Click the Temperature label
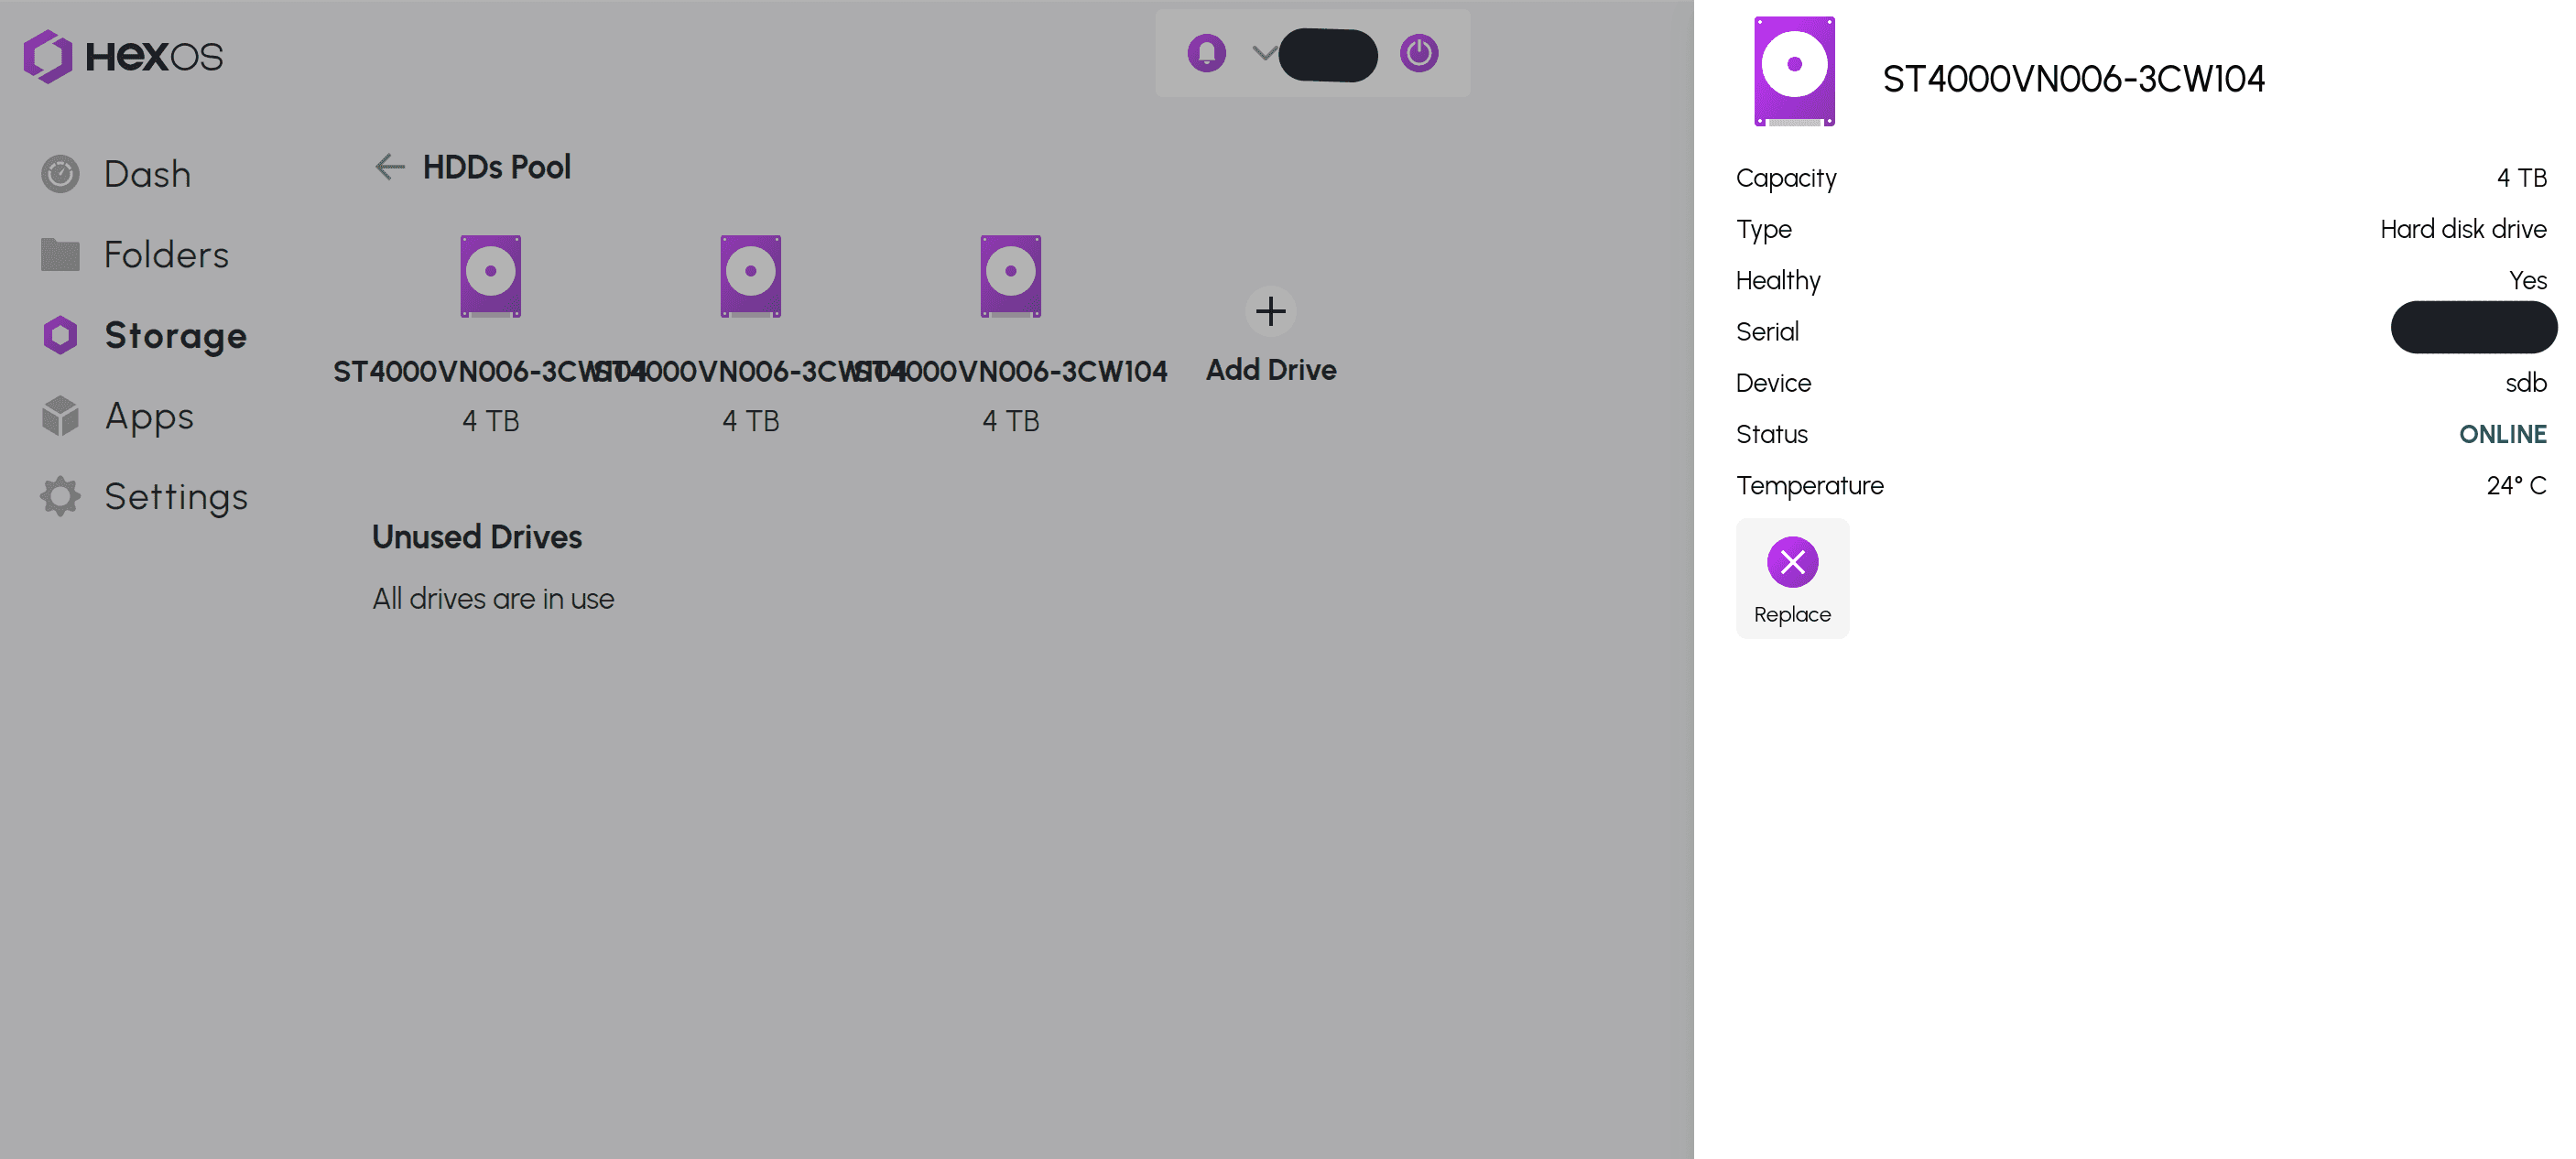2576x1159 pixels. (x=1809, y=485)
